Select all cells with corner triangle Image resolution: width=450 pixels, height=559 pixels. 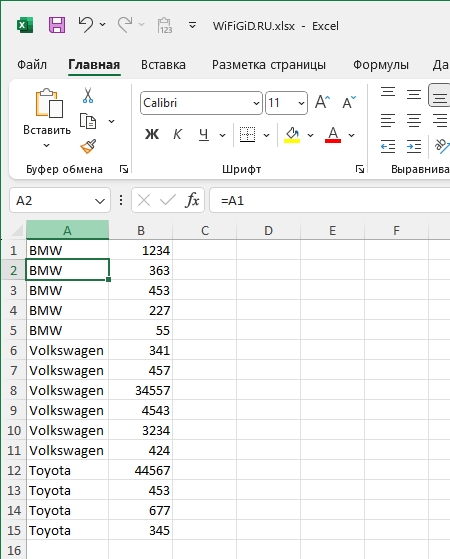(x=17, y=231)
